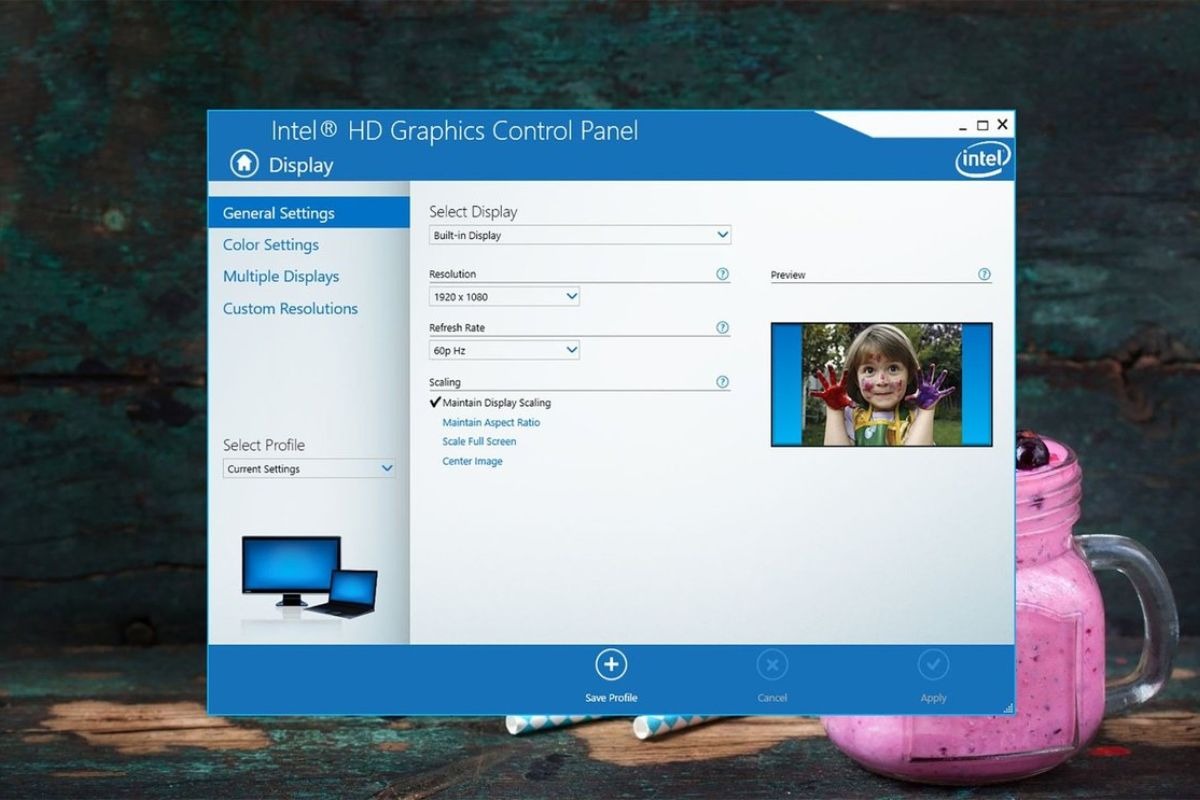Image resolution: width=1200 pixels, height=800 pixels.
Task: Open the Select Profile dropdown
Action: (x=309, y=468)
